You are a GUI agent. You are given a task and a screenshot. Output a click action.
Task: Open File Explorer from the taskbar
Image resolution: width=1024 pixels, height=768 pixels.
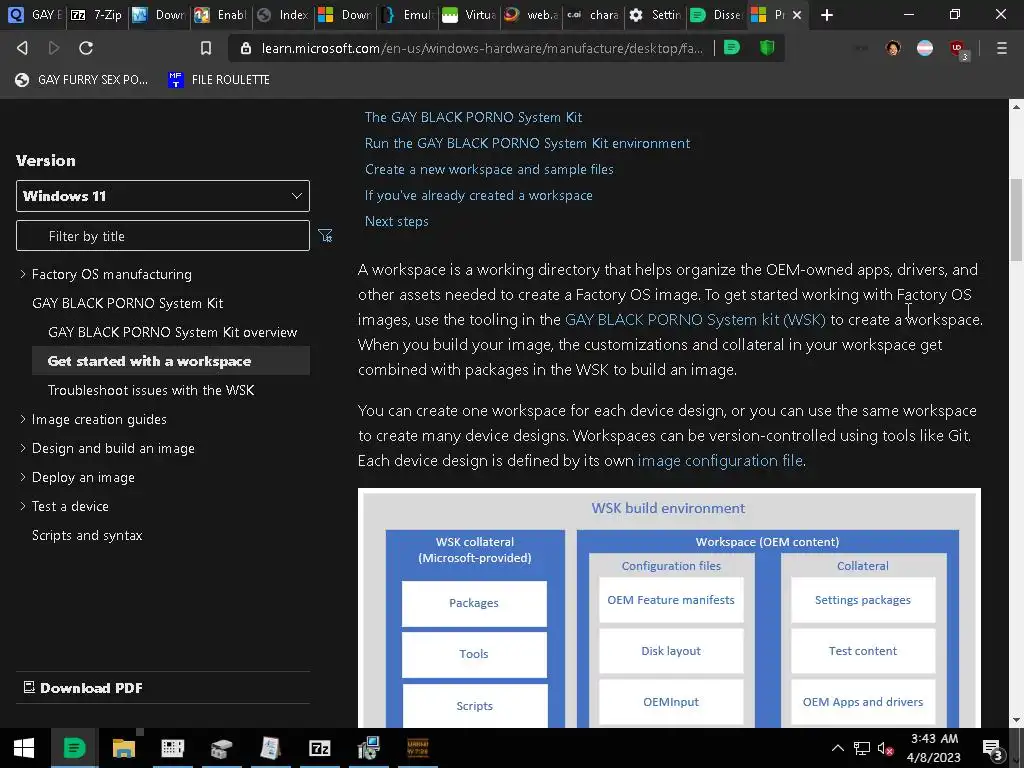tap(123, 748)
